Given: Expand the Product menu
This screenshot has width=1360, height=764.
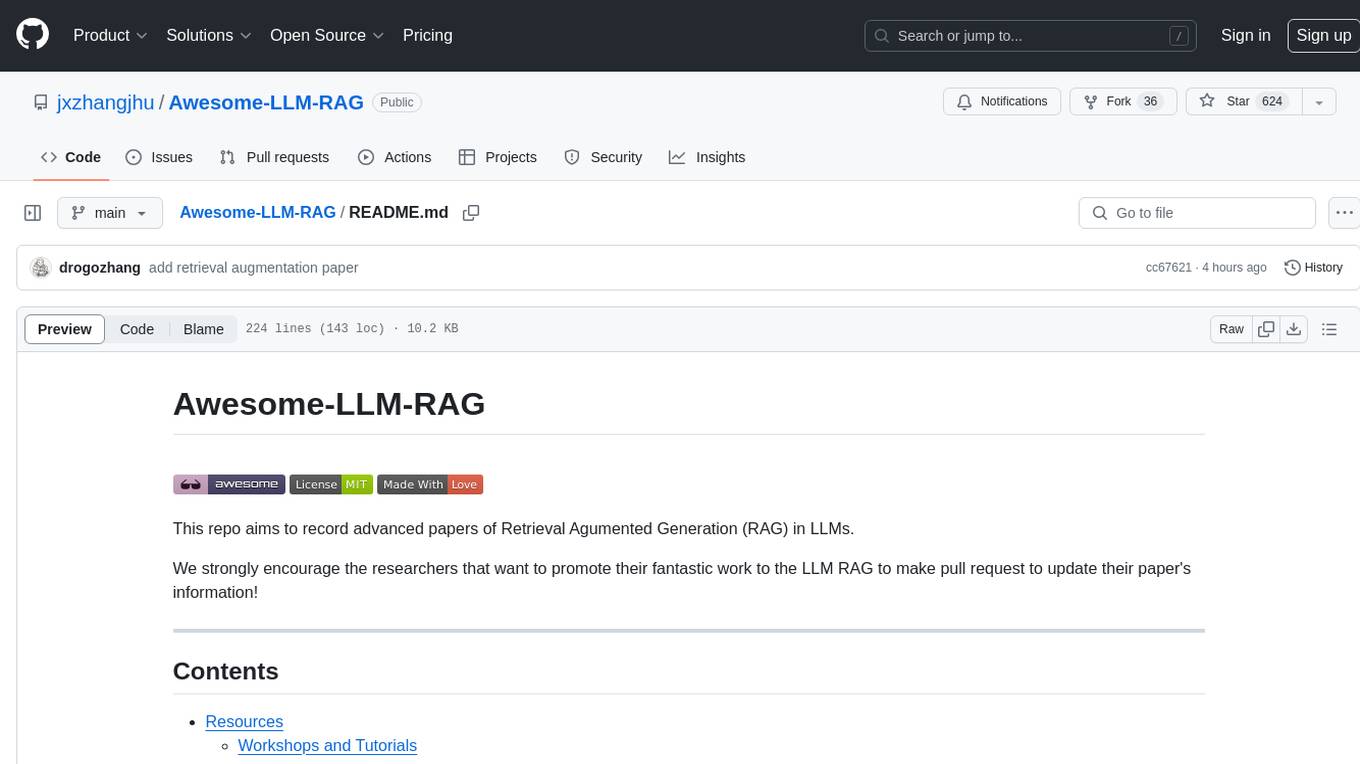Looking at the screenshot, I should coord(110,35).
